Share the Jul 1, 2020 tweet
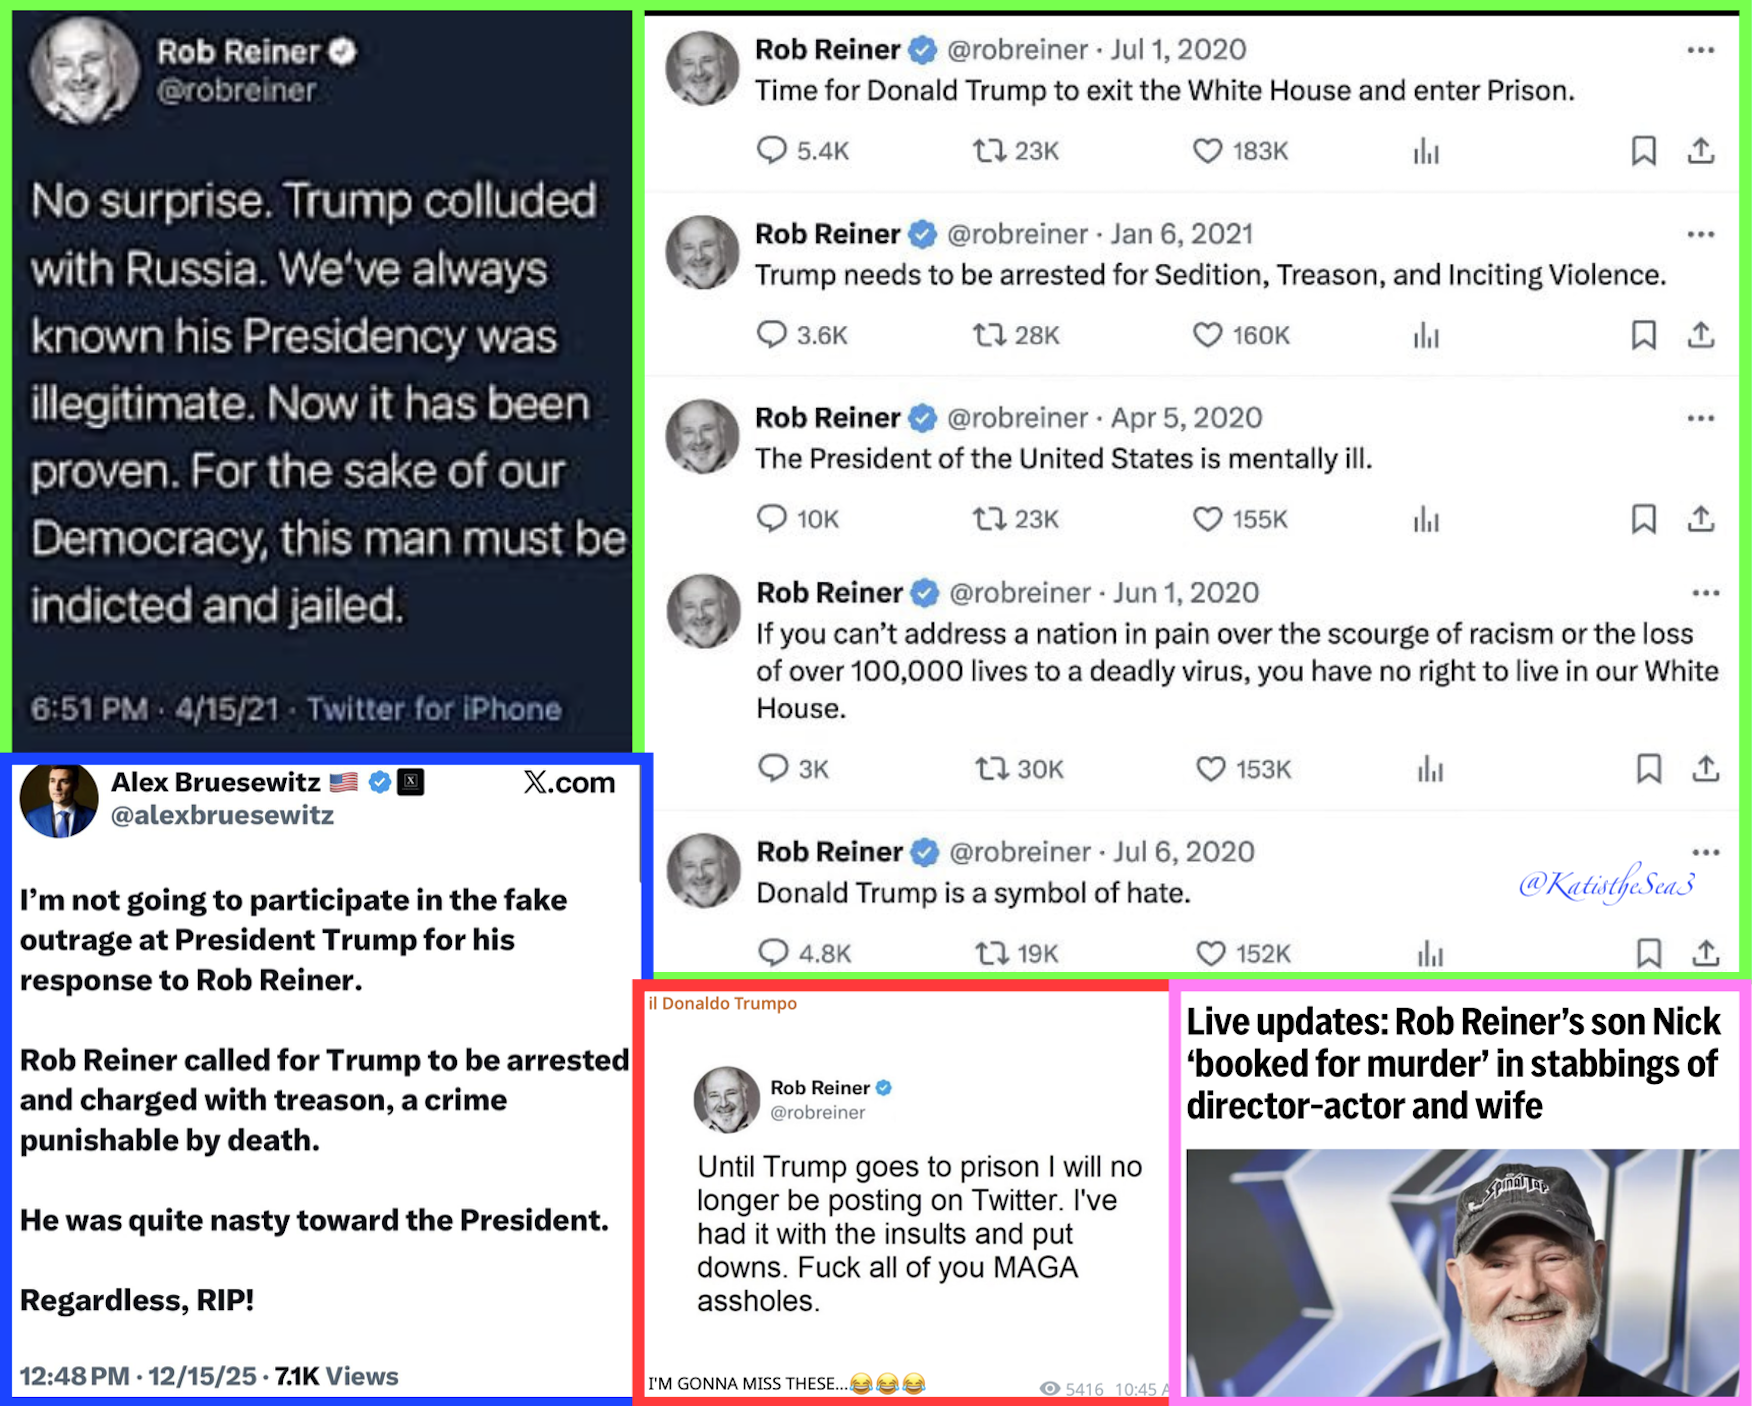 (1701, 151)
